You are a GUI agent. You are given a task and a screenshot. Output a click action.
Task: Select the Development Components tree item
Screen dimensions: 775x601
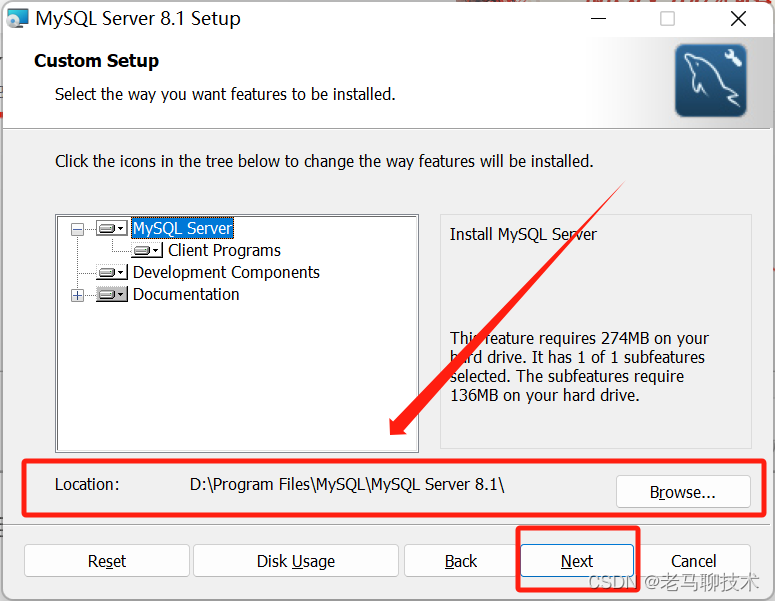click(x=226, y=272)
